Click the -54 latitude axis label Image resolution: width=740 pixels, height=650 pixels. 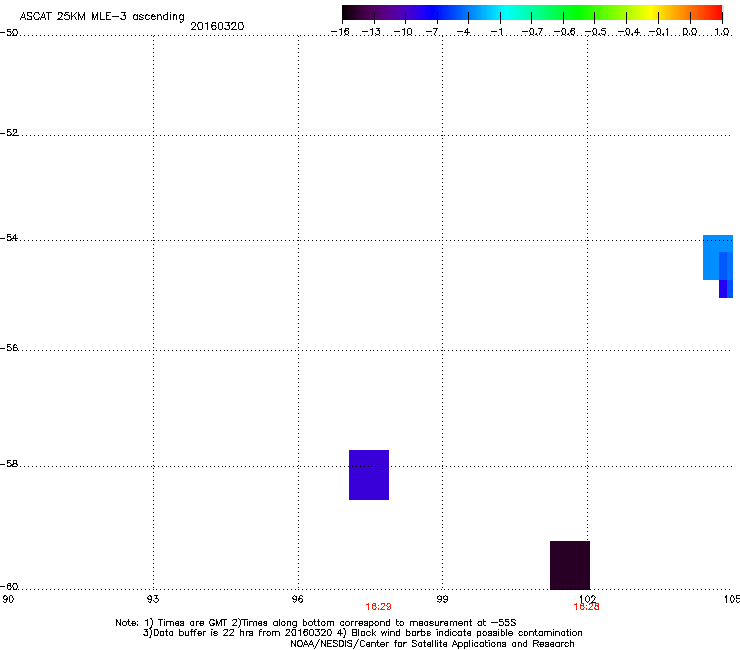click(x=9, y=238)
